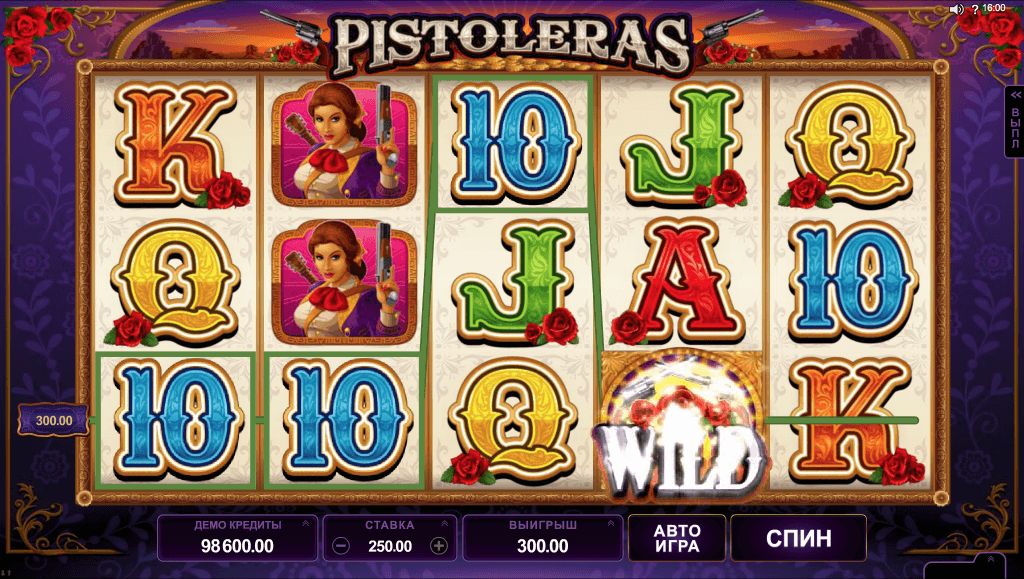
Task: Select the top pistolera woman symbol
Action: pos(344,144)
